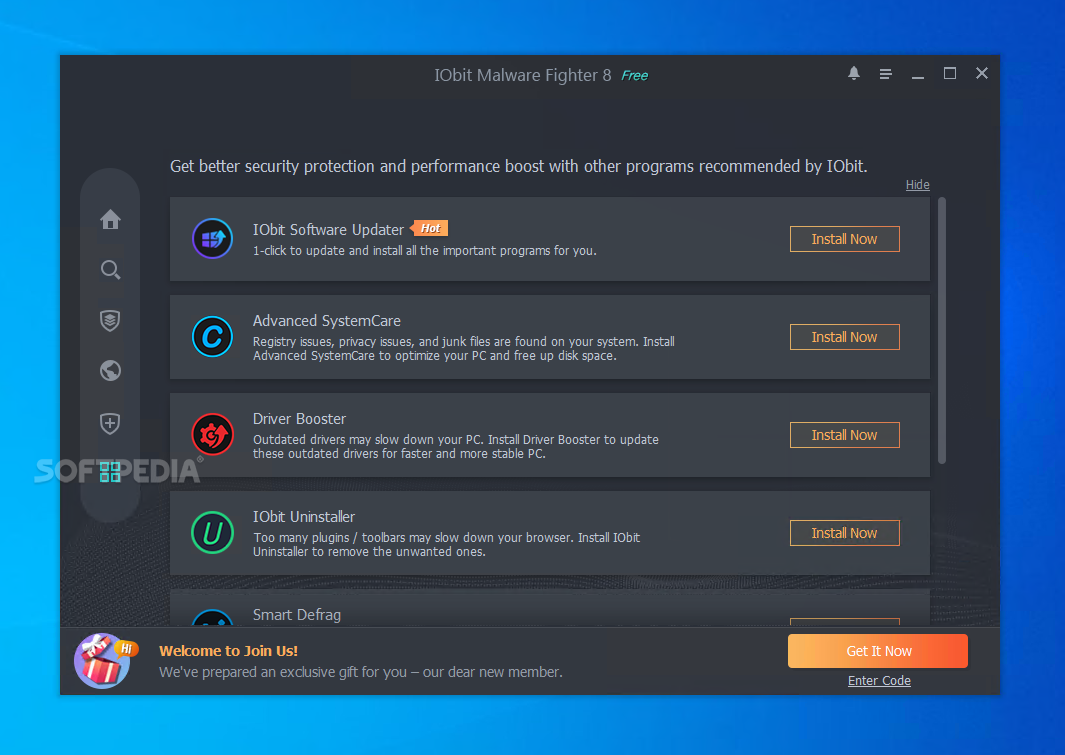Open the layered shield Protect section

(110, 320)
